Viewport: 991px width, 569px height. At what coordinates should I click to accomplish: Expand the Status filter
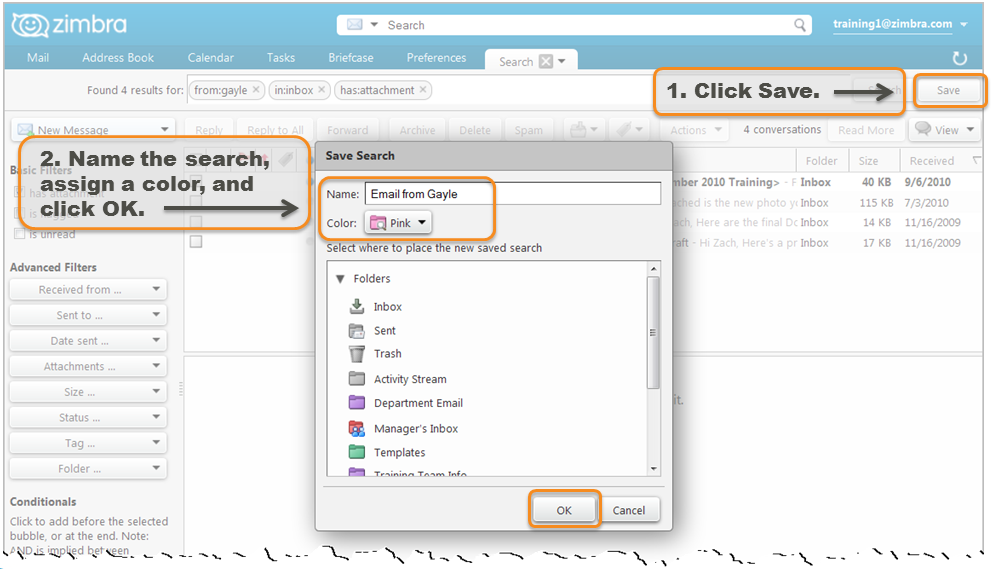88,417
